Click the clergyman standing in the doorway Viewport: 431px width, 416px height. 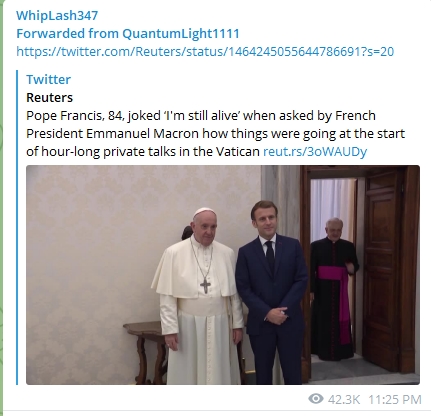[x=334, y=289]
